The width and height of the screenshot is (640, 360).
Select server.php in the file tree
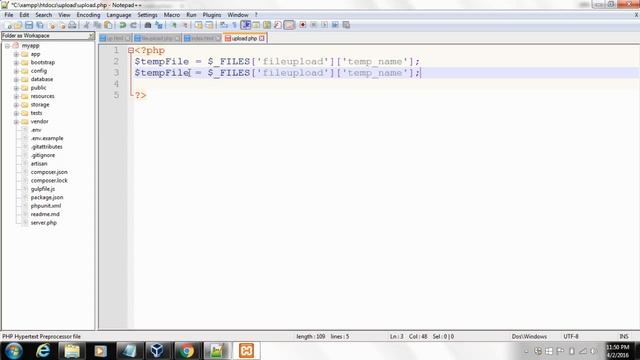[44, 223]
